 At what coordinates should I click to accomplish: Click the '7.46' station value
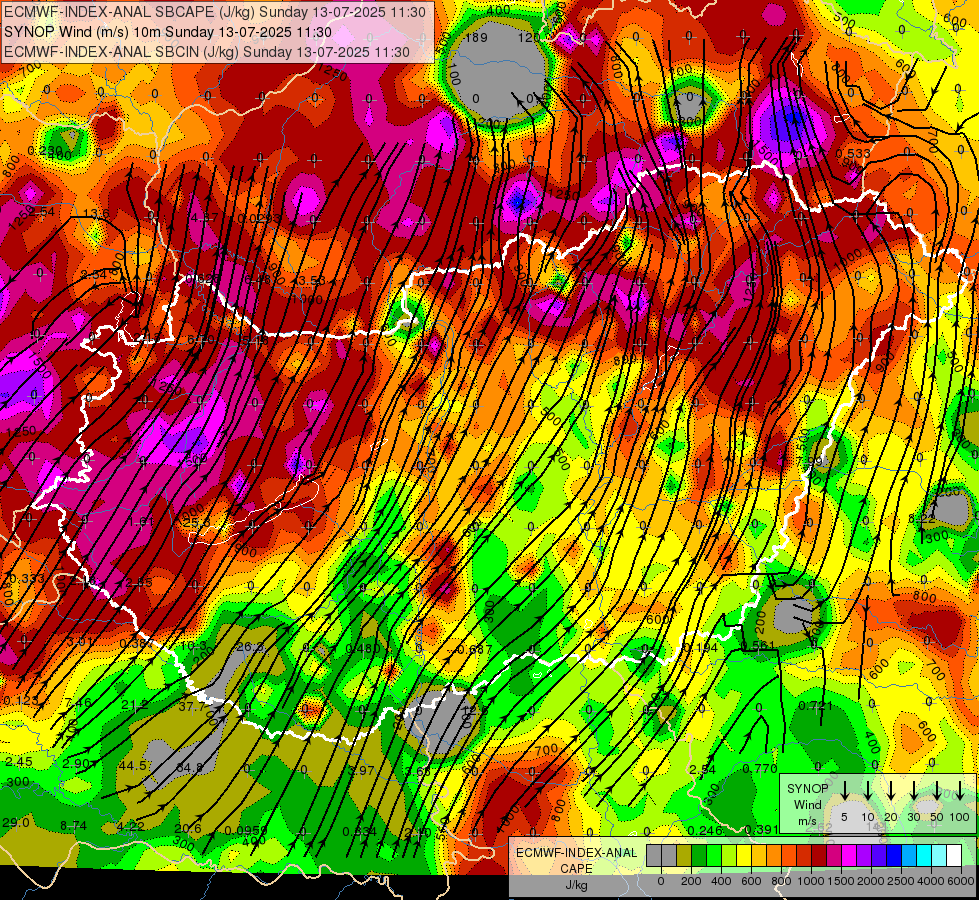click(x=78, y=702)
